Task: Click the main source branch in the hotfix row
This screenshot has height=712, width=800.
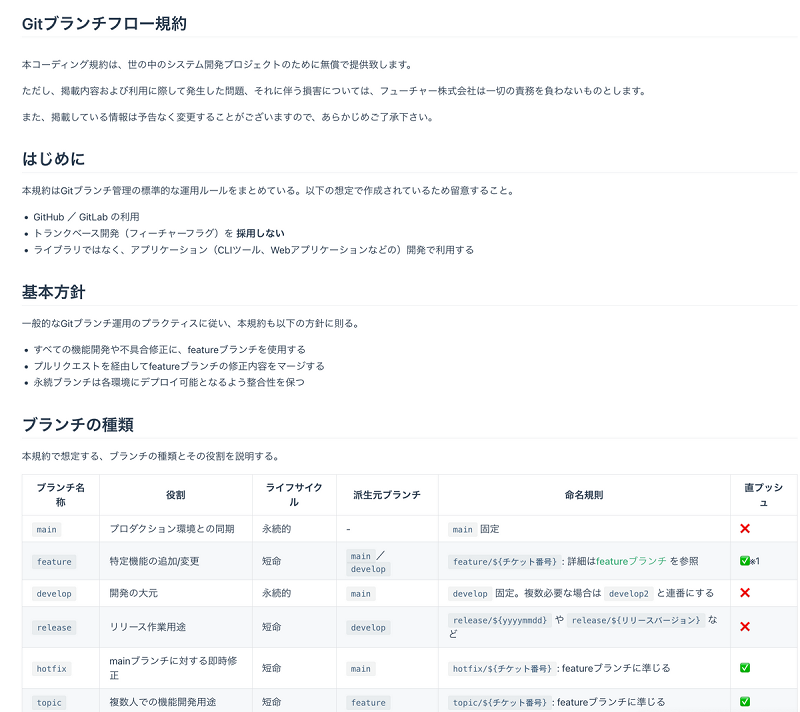Action: [x=361, y=669]
